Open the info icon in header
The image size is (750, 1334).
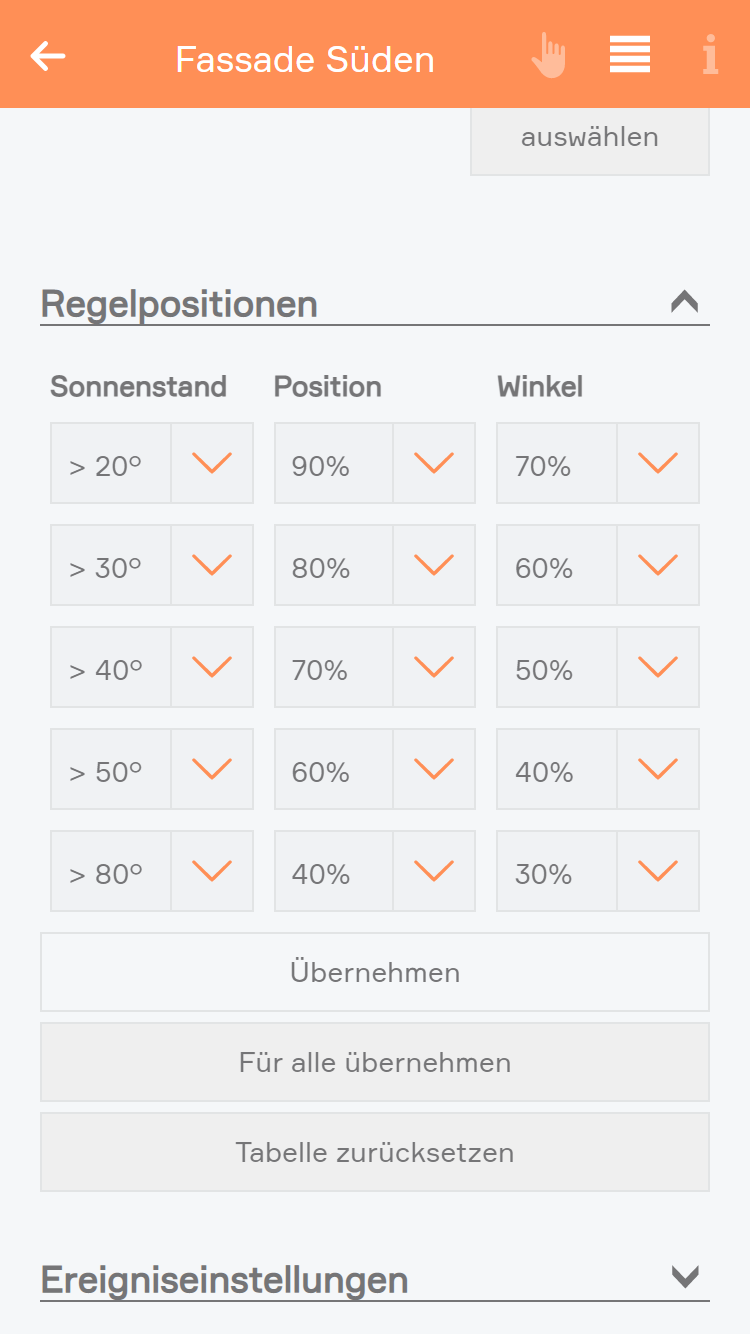coord(710,55)
